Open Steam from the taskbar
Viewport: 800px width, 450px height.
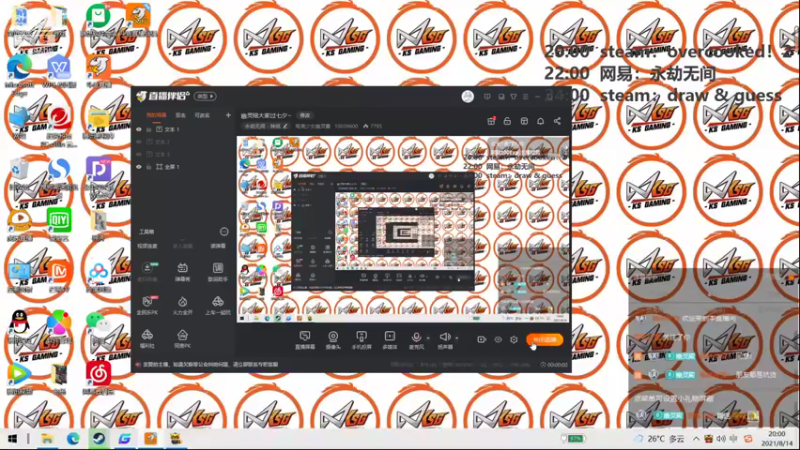click(x=98, y=439)
